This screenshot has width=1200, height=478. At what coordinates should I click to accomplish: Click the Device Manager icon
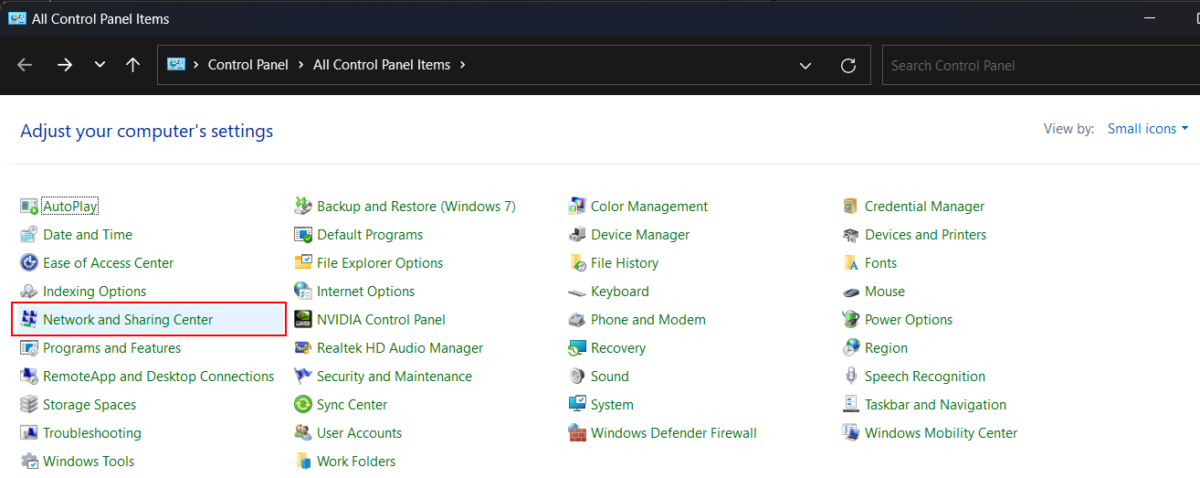pos(577,235)
